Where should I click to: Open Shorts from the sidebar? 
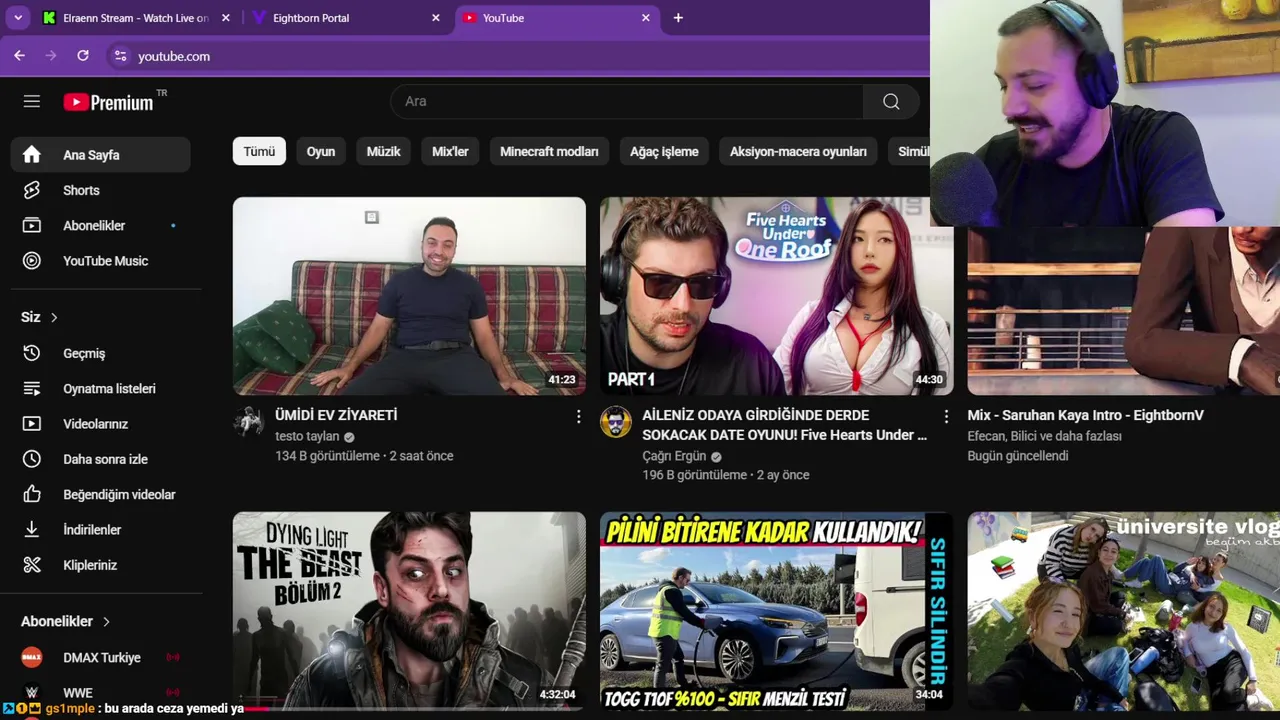pos(100,190)
